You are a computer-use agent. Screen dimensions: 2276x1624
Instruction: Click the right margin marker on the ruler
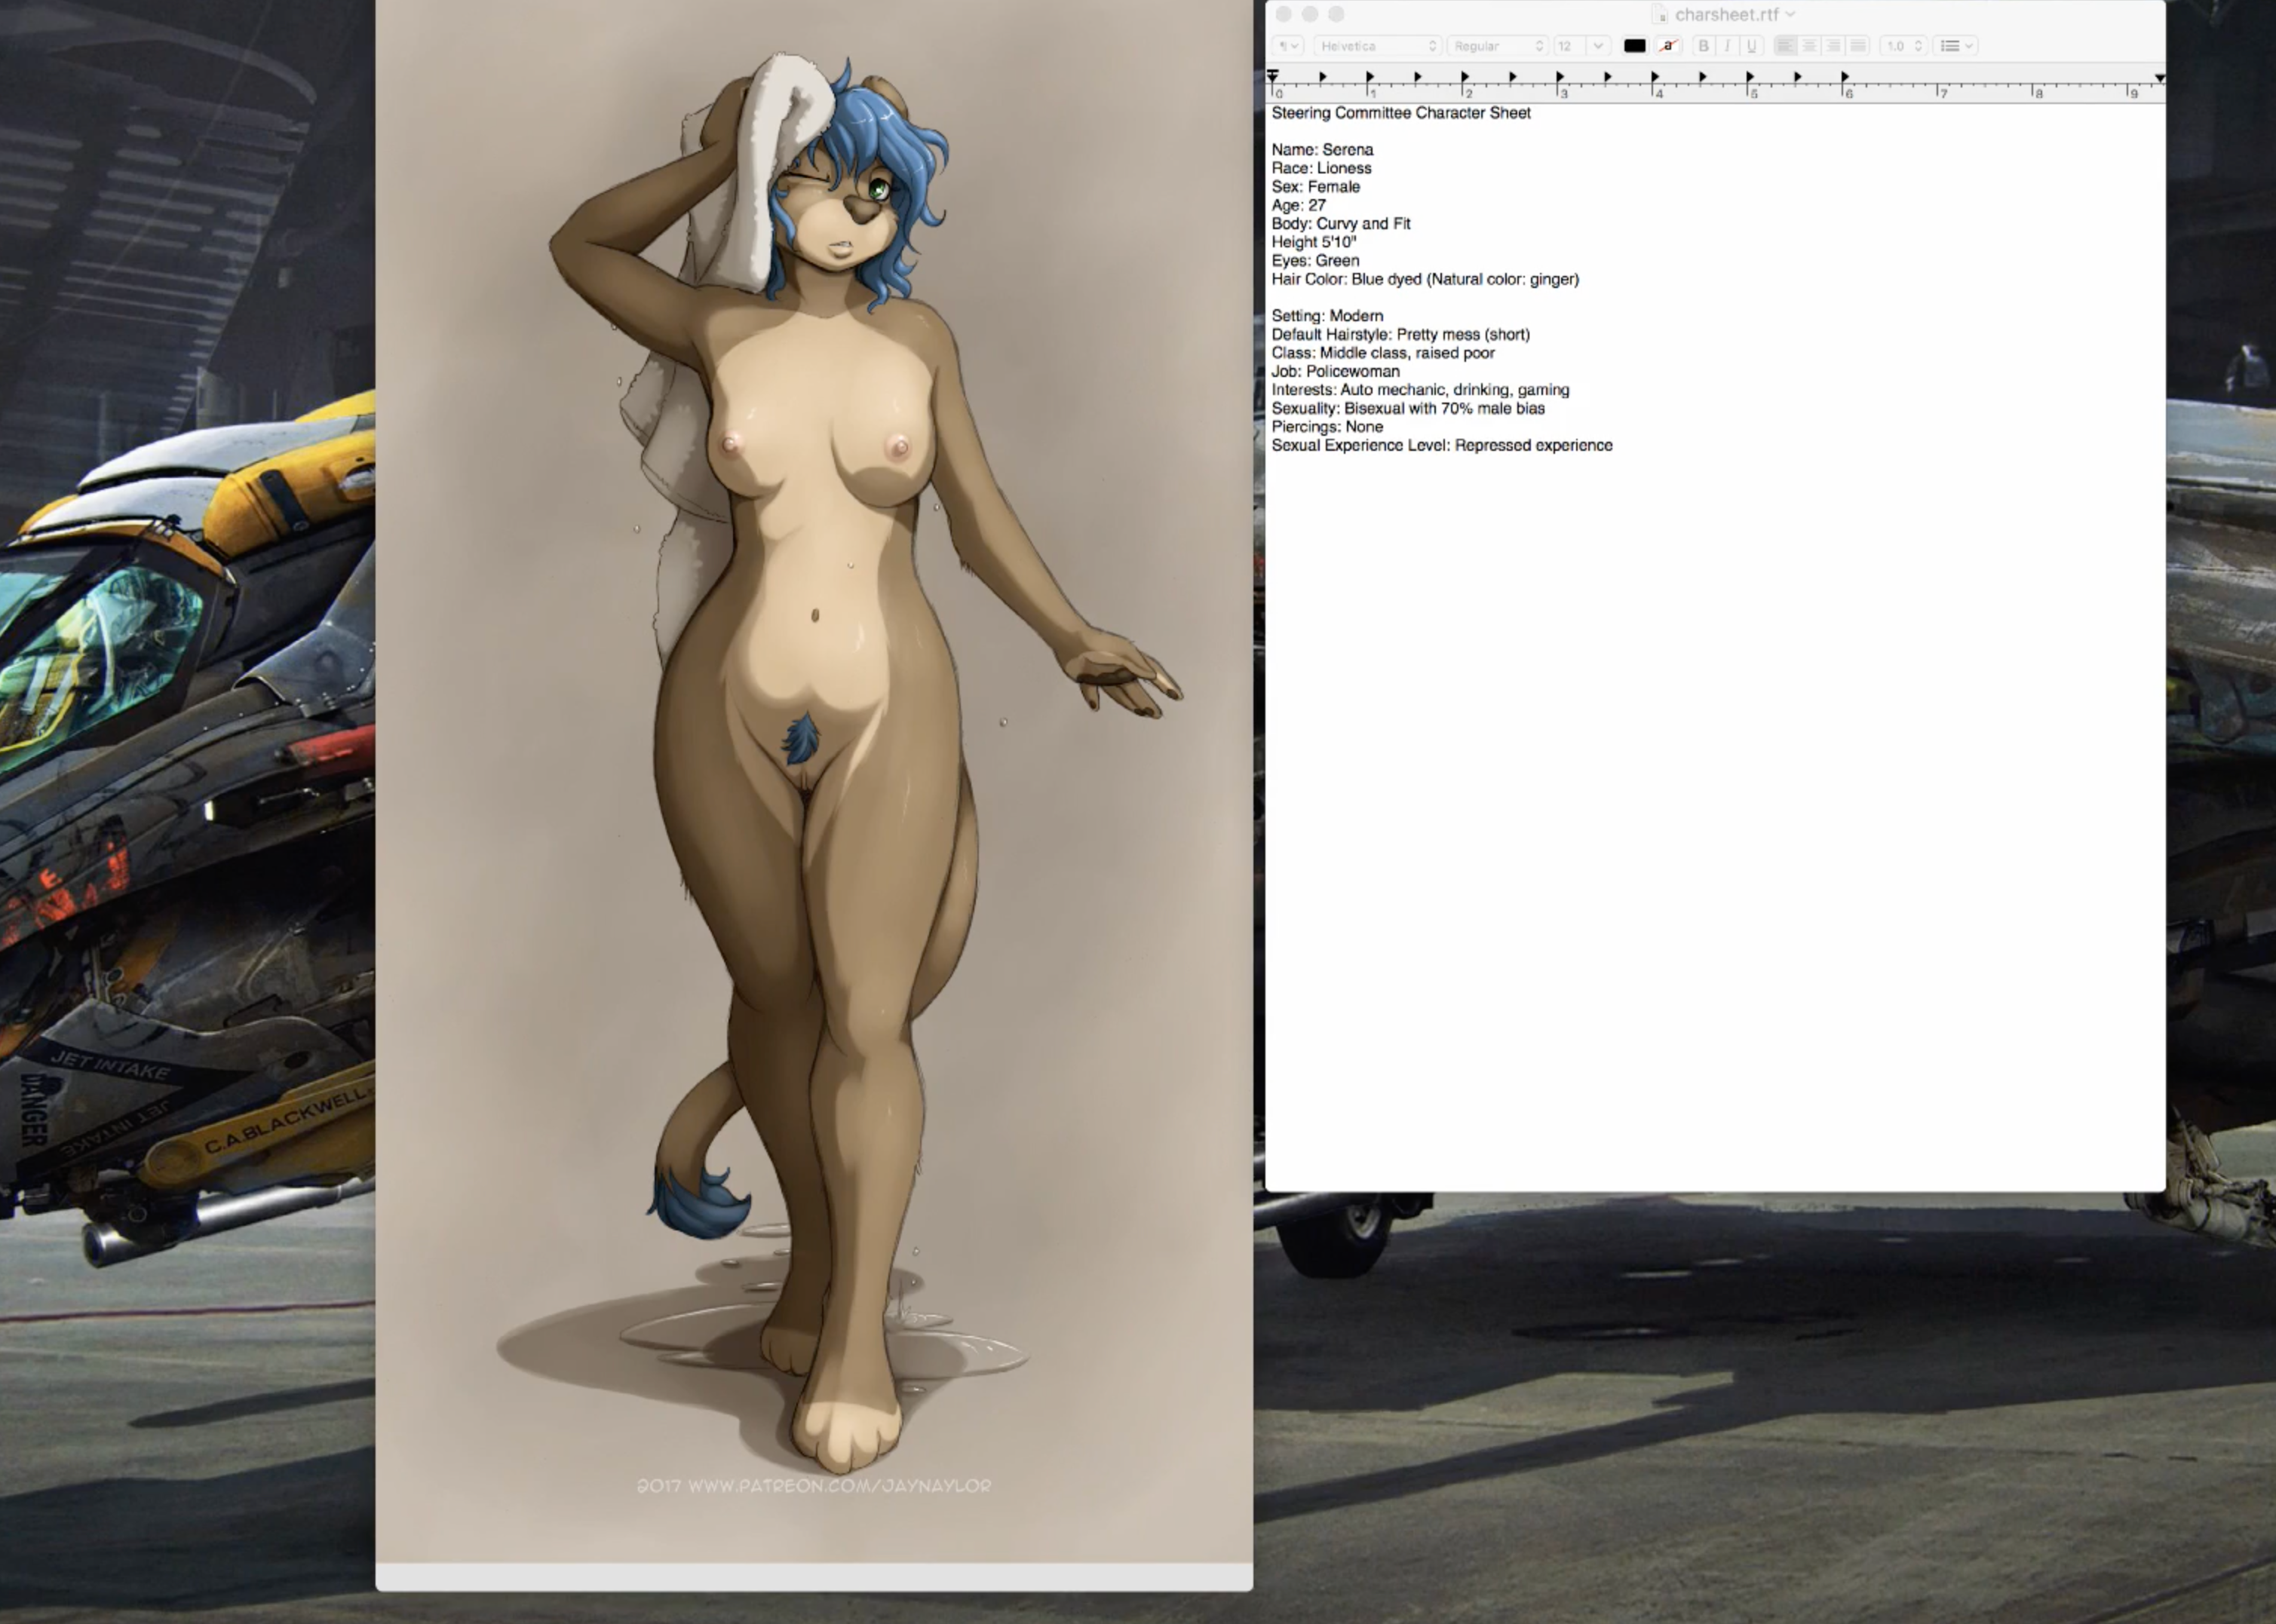(2159, 78)
